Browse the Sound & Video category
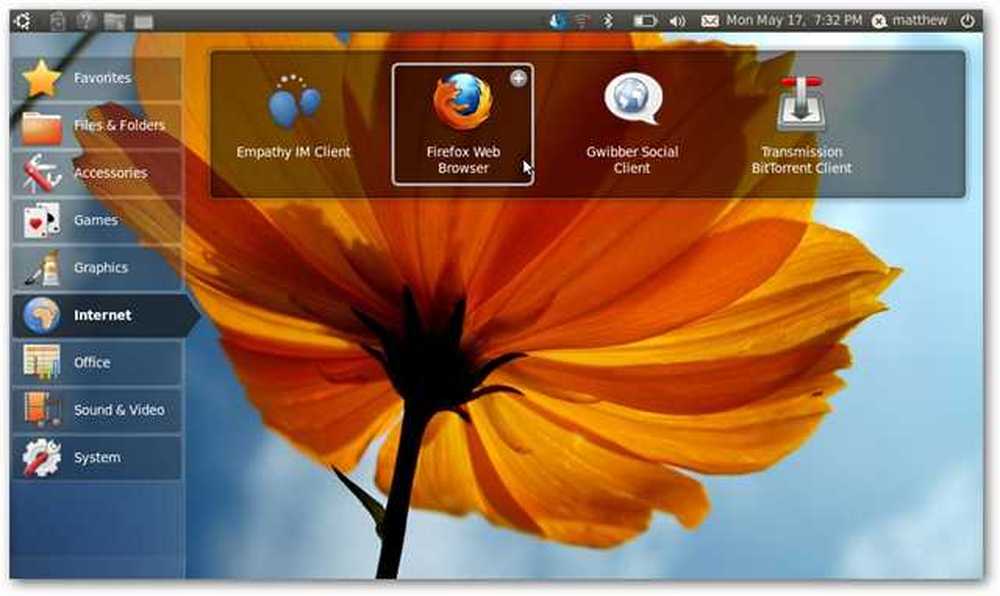The width and height of the screenshot is (1000, 596). [97, 410]
